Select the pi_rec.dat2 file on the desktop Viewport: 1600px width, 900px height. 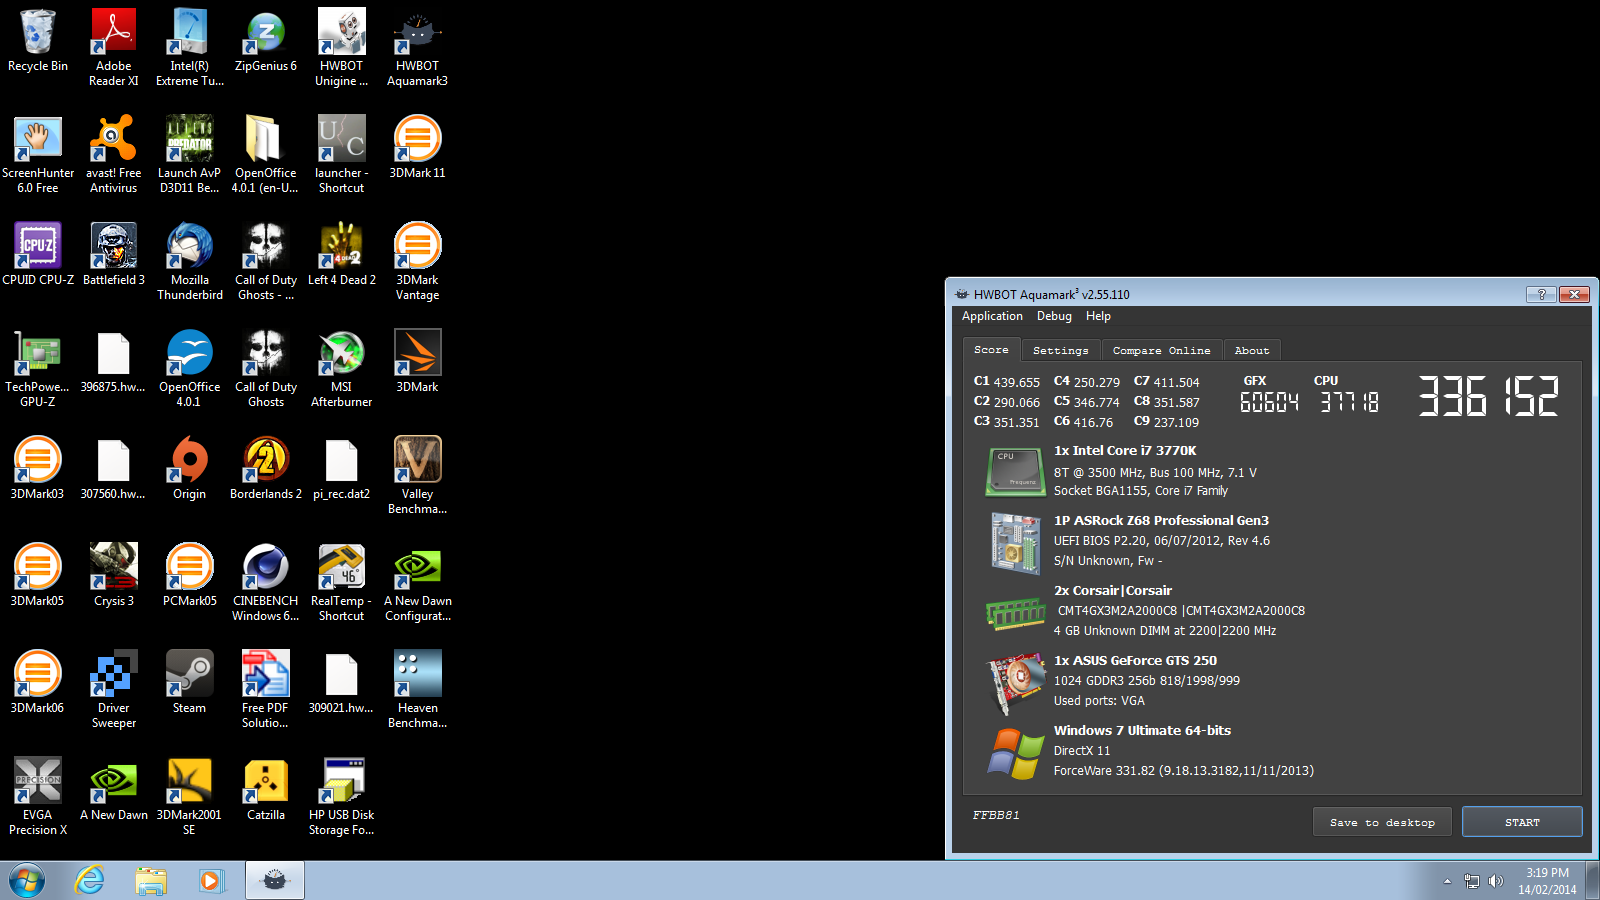coord(341,469)
